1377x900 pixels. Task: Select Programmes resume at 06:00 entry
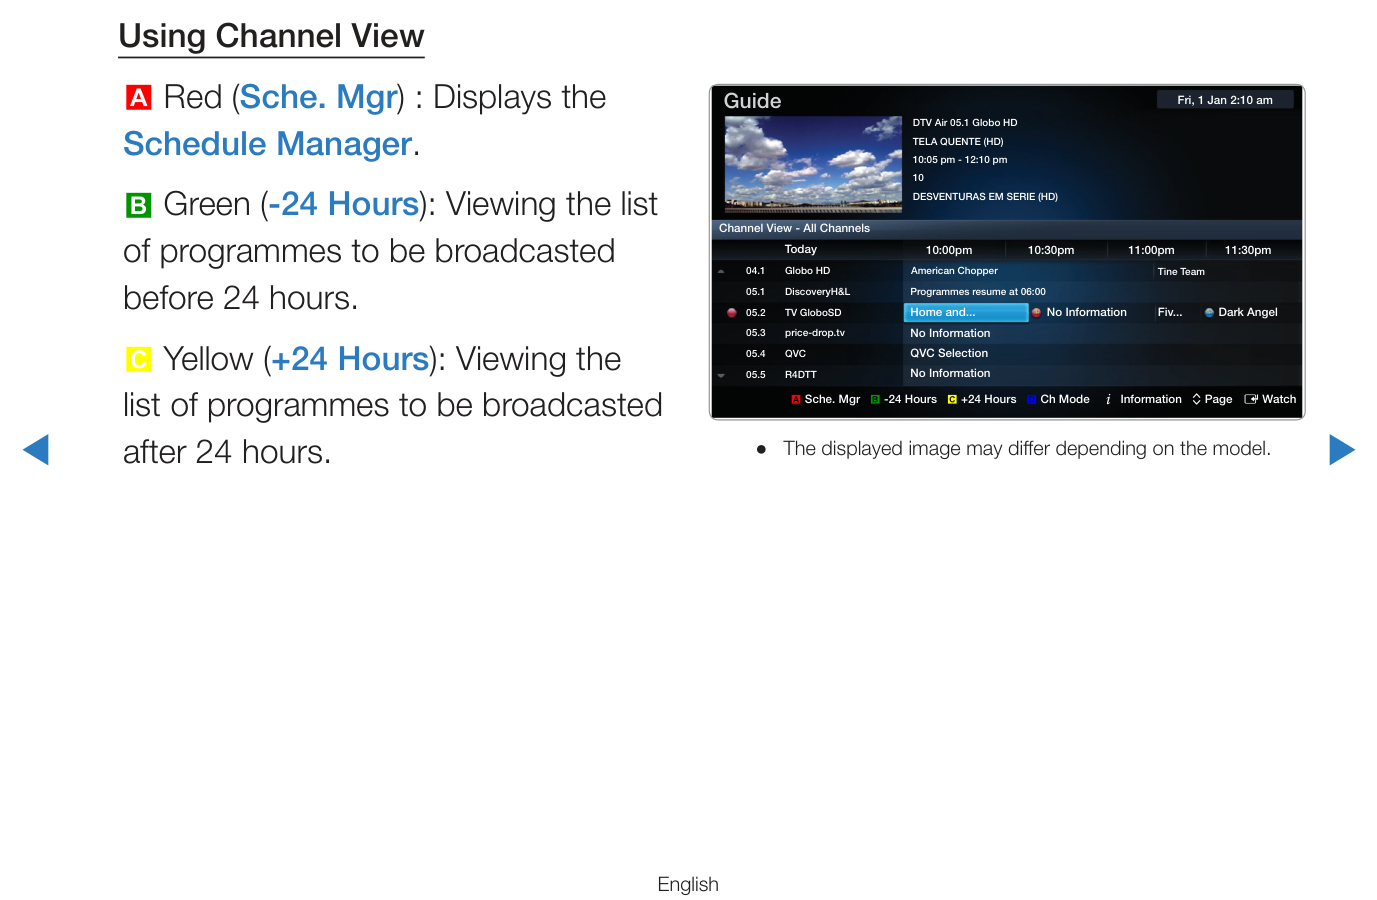[978, 292]
